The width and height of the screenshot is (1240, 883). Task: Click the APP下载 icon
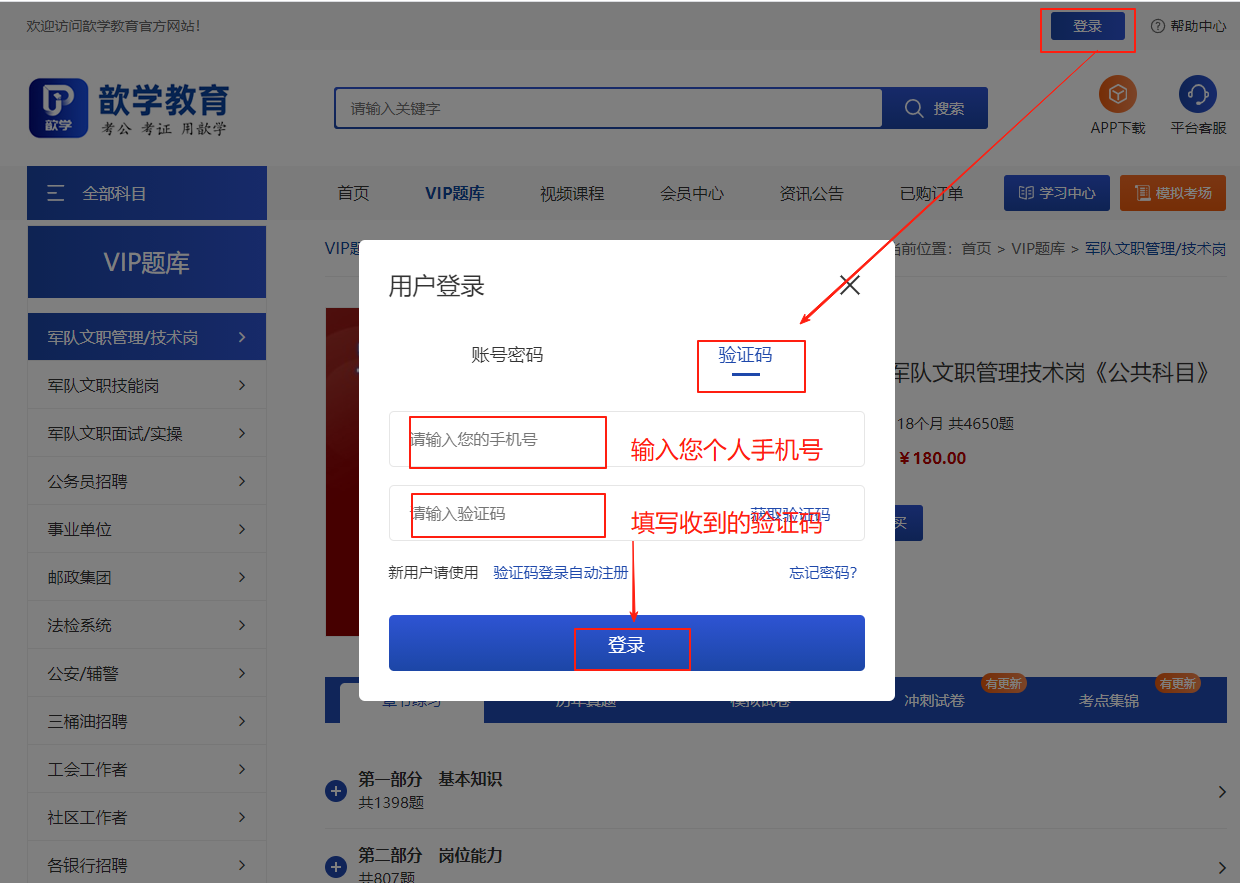[1117, 95]
